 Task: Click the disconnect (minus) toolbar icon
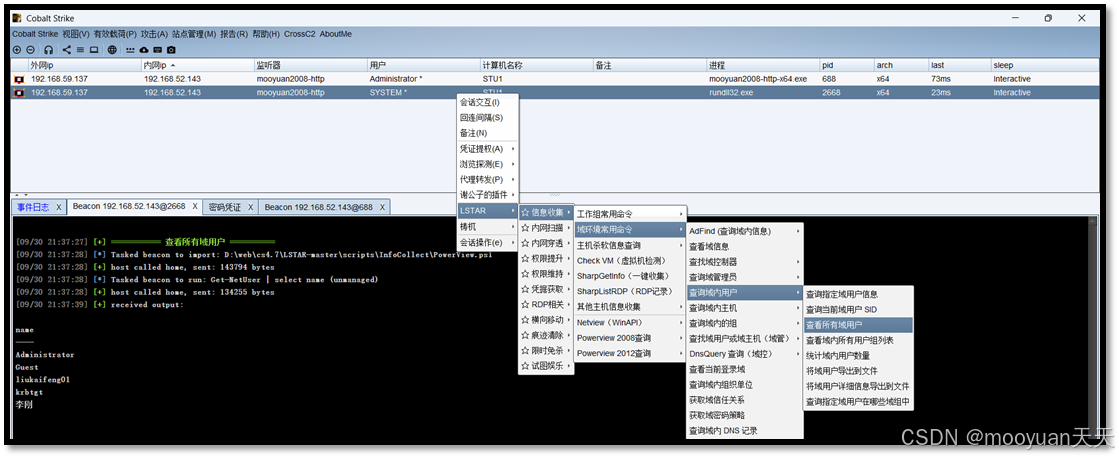coord(30,50)
